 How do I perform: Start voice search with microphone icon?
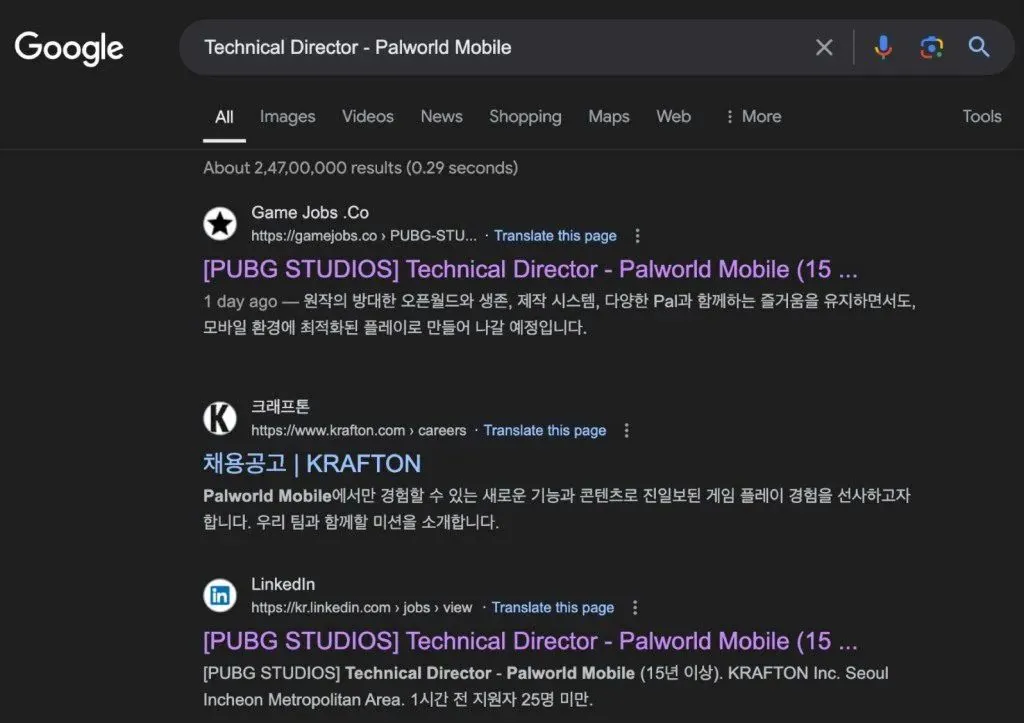[x=883, y=47]
